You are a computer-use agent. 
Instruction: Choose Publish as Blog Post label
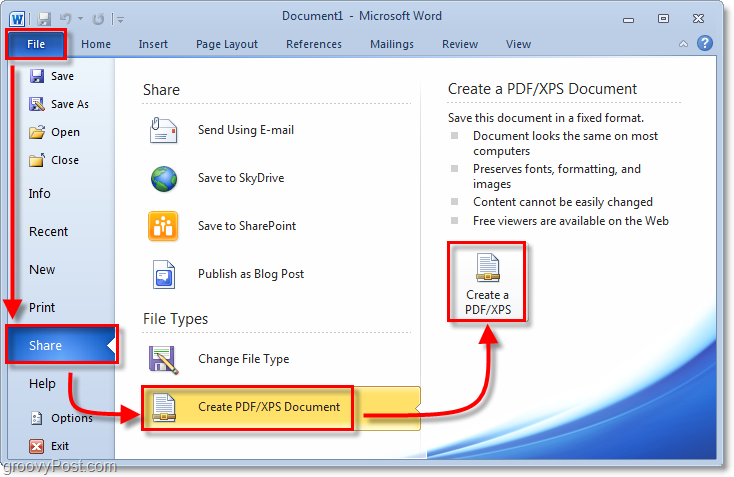pos(251,274)
